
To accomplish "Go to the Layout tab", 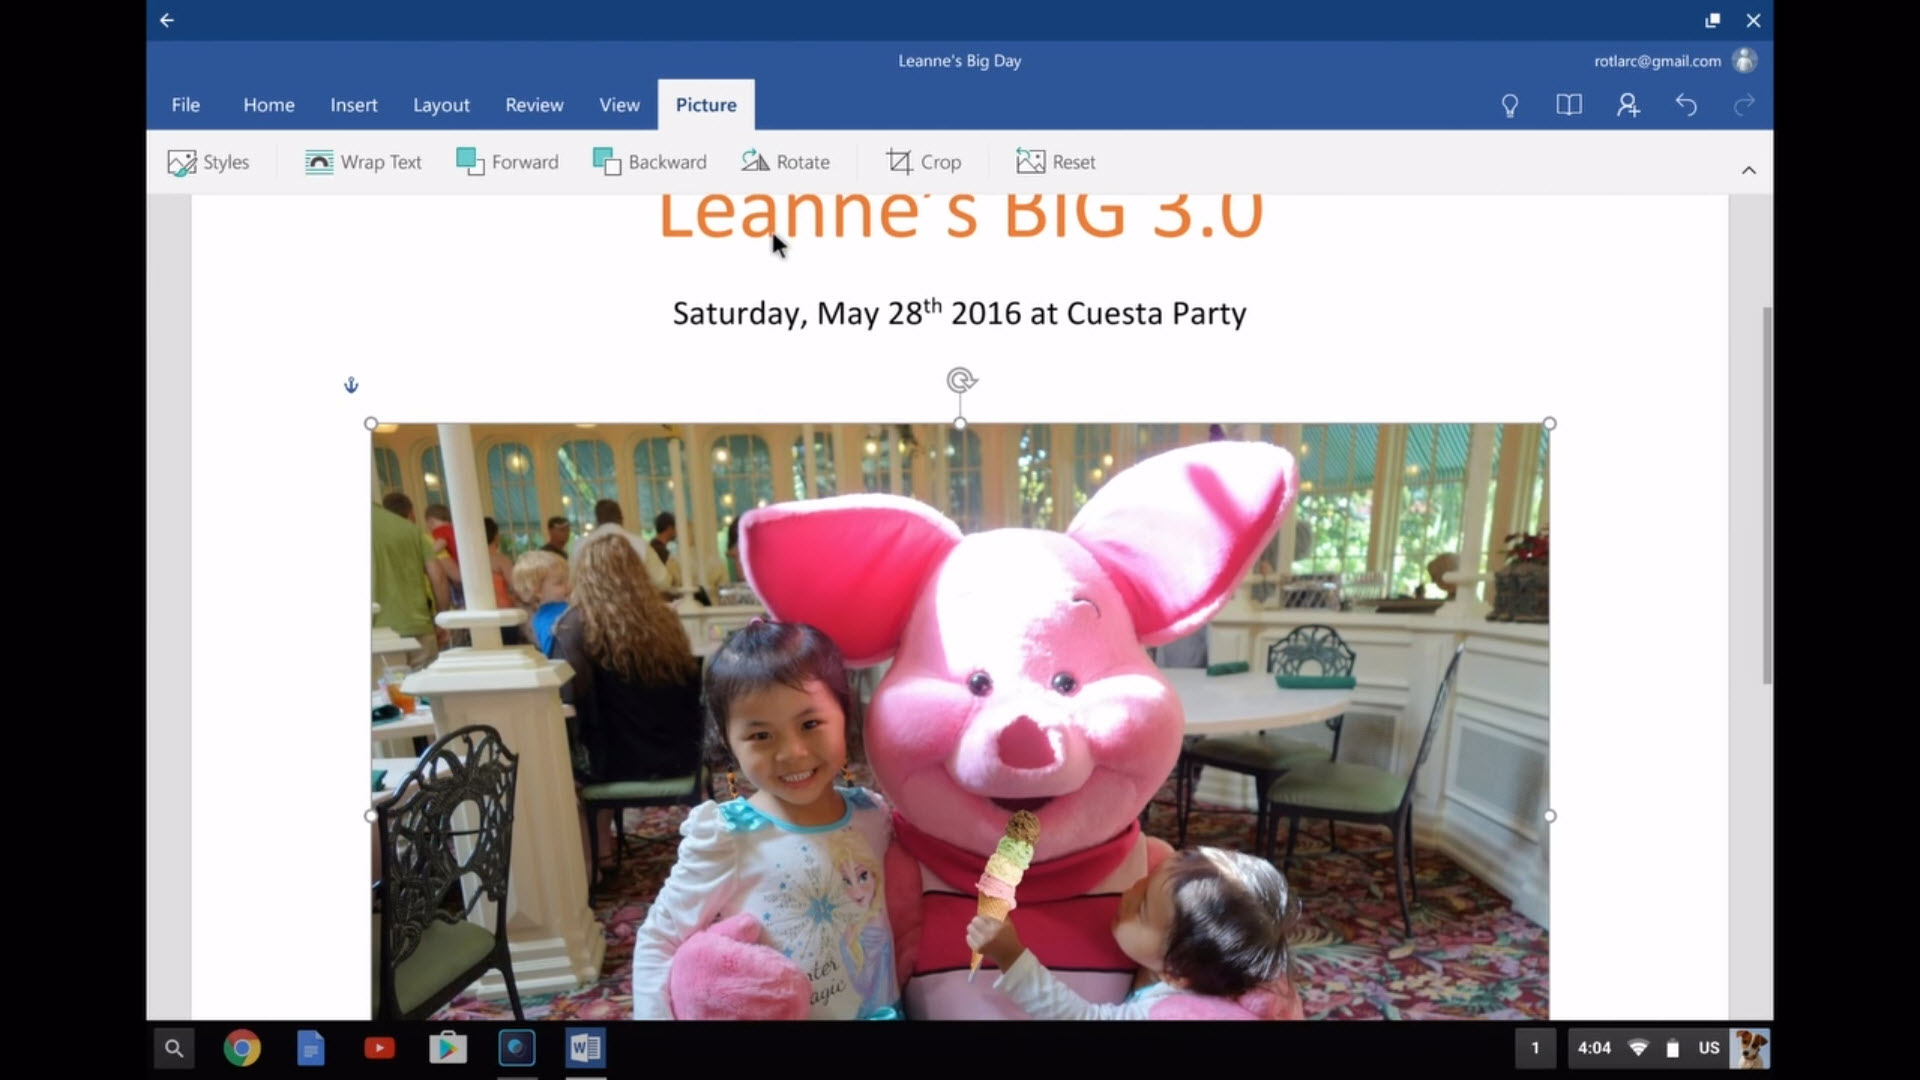I will [x=441, y=105].
